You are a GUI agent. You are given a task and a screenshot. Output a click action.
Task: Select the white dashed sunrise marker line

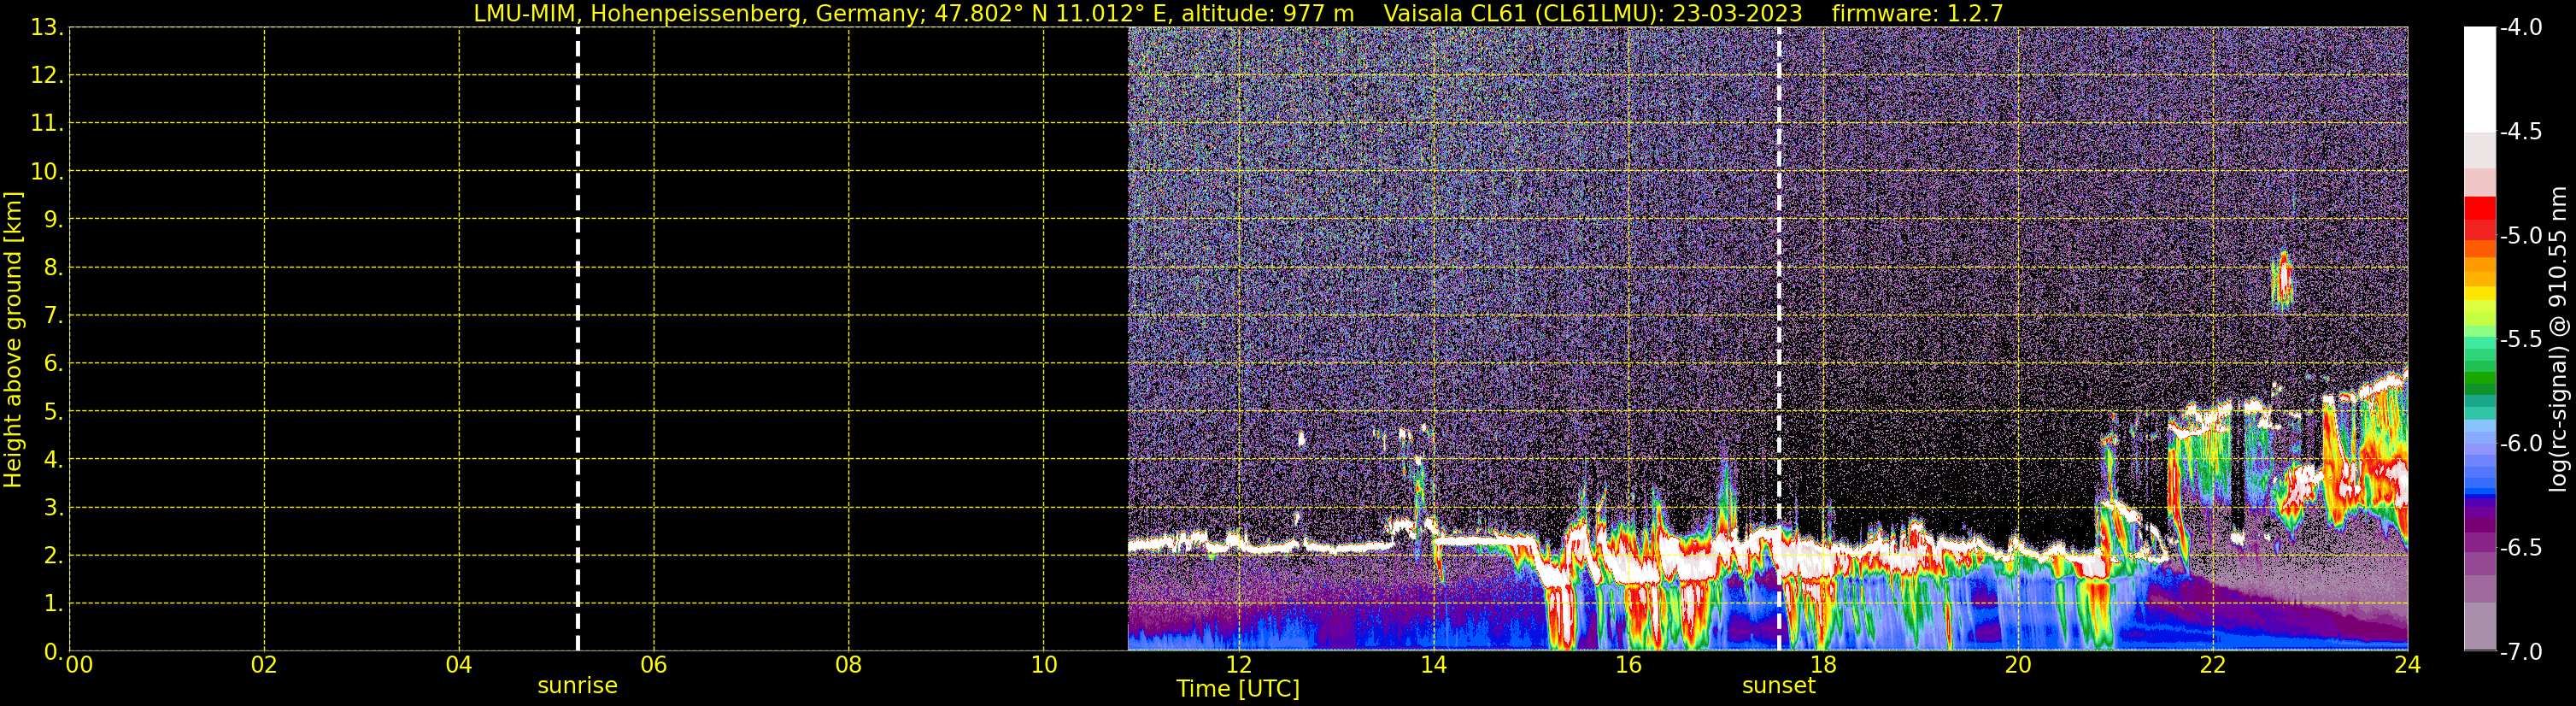pos(578,339)
